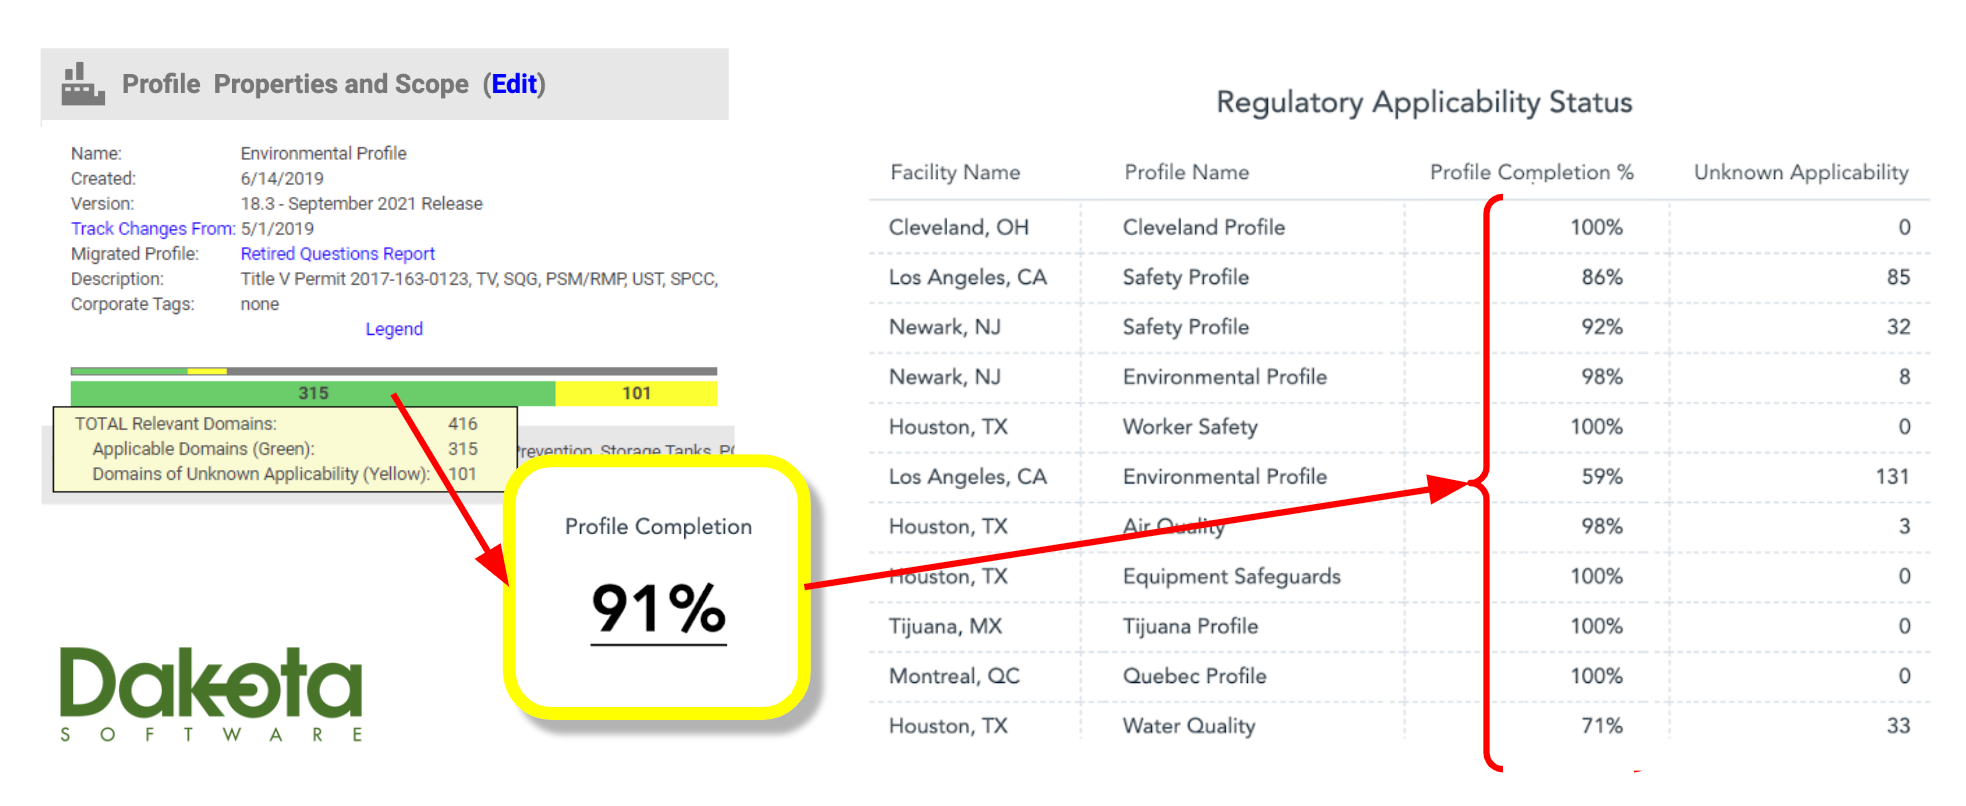Click the Worker Safety profile name

[x=1190, y=427]
